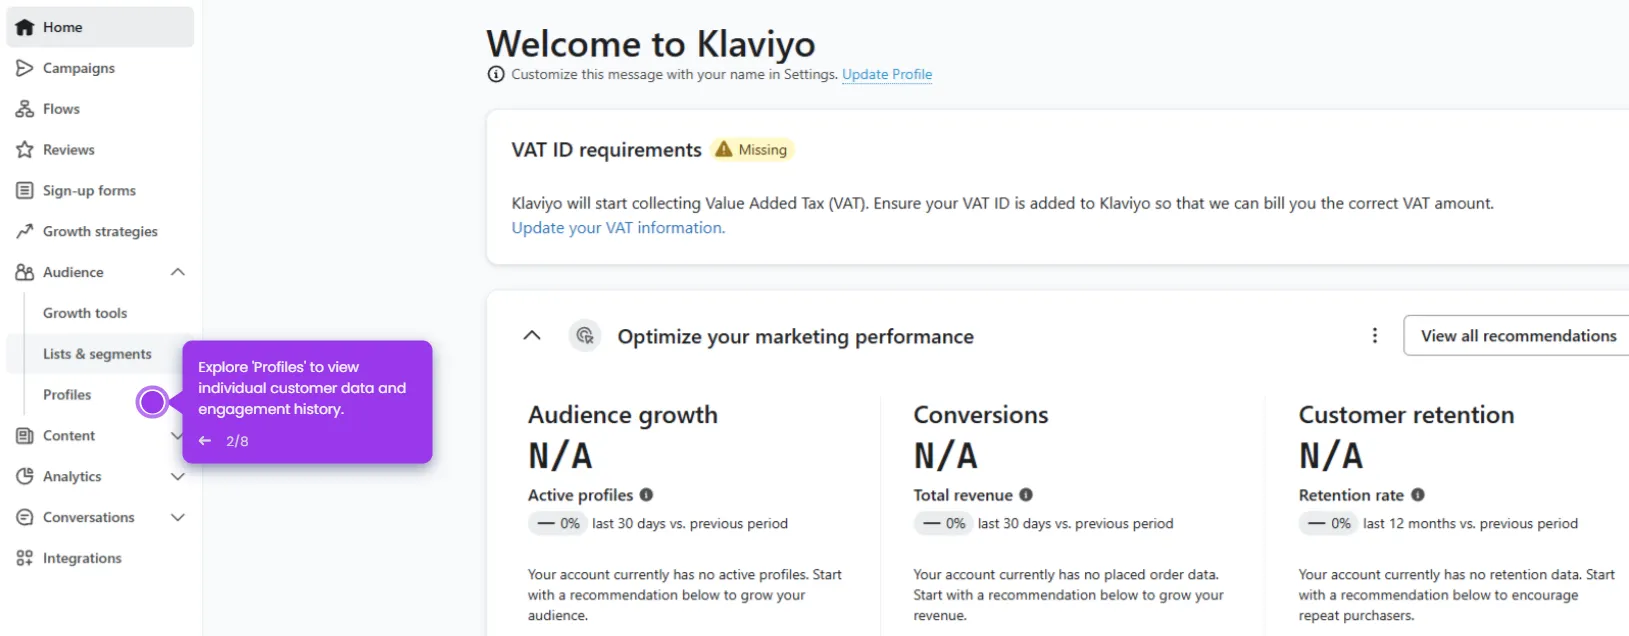
Task: Expand the Analytics menu chevron
Action: (x=178, y=477)
